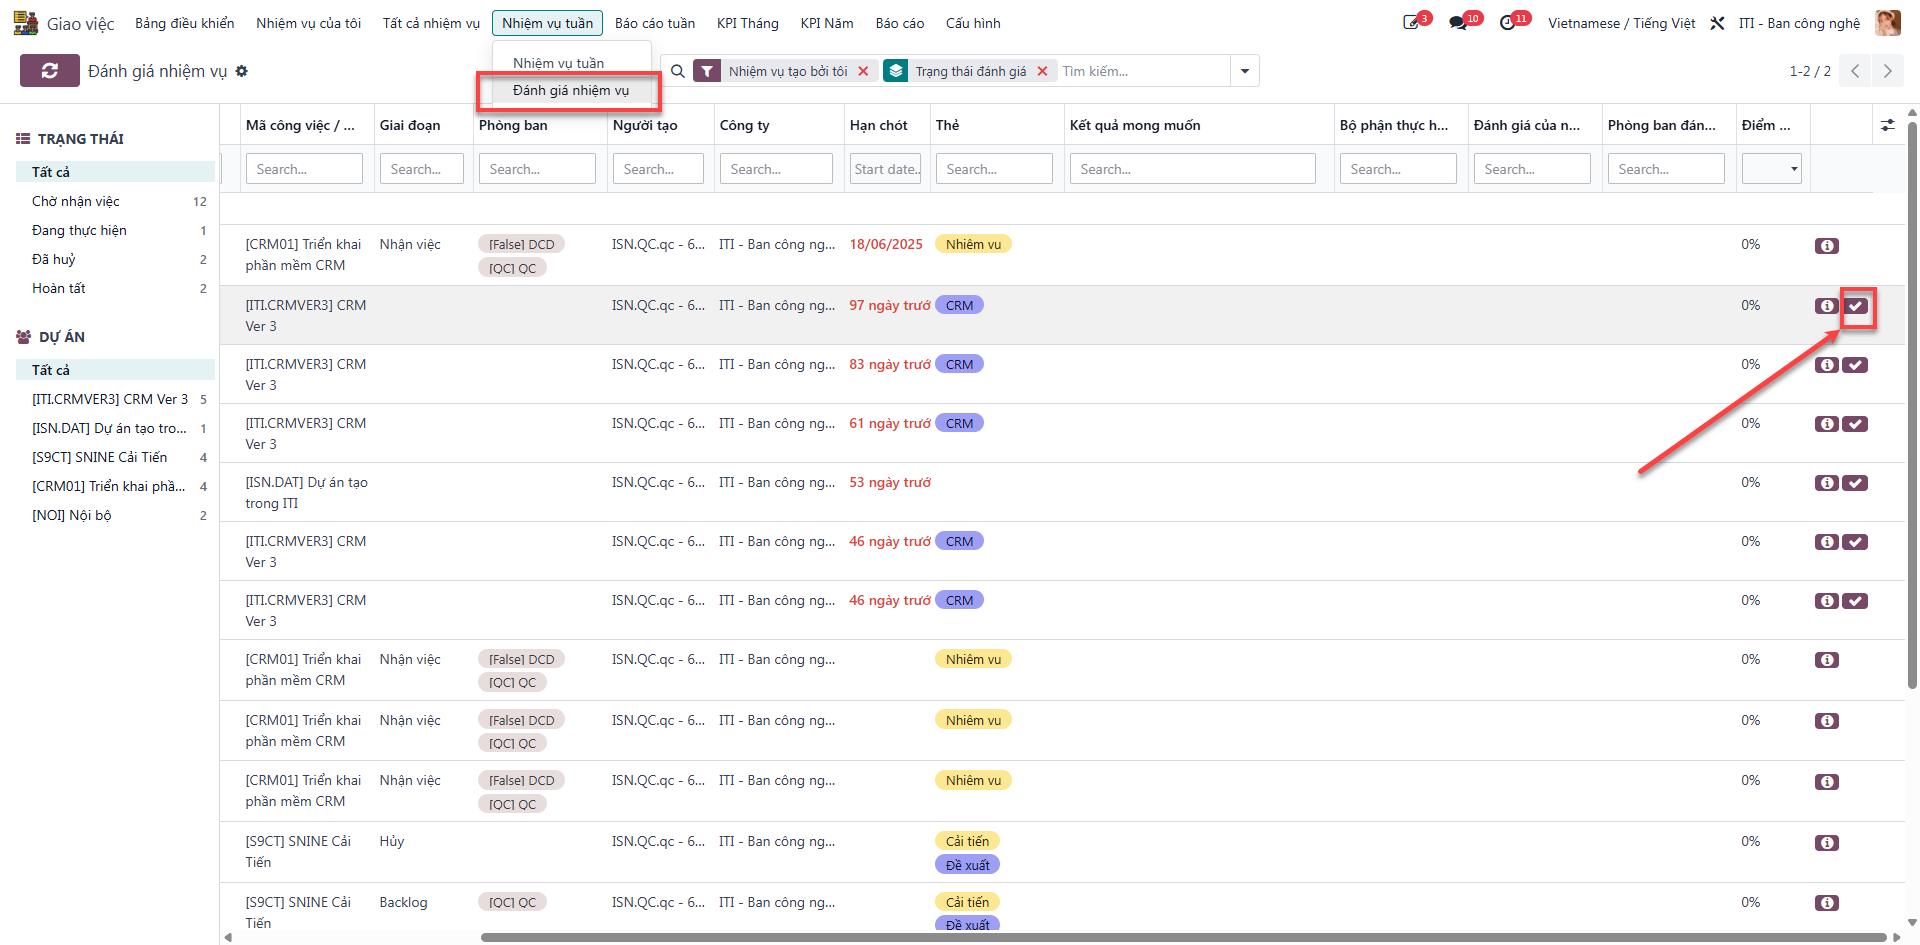
Task: Open the Điểm column filter dropdown
Action: coord(1772,169)
